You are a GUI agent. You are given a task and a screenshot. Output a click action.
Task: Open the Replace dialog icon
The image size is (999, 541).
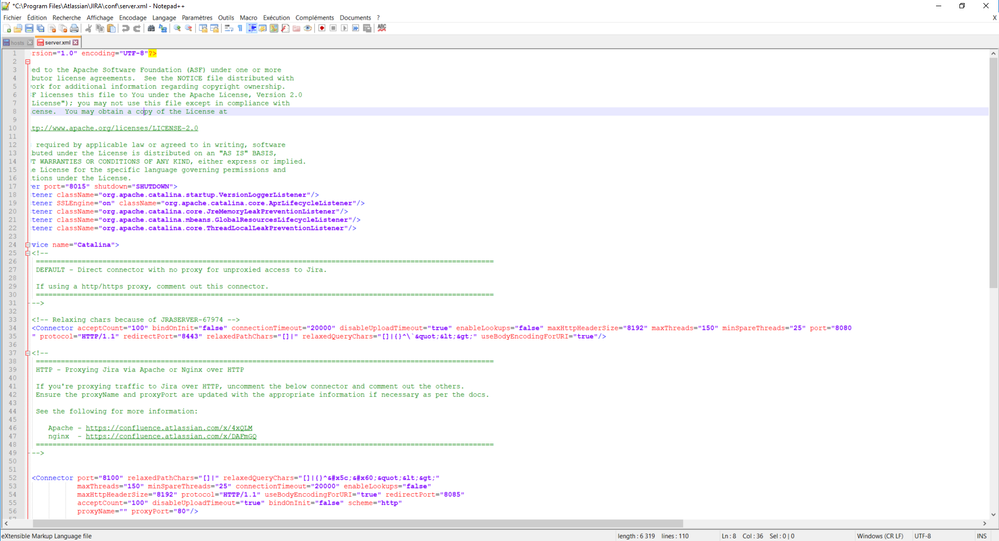[x=163, y=28]
